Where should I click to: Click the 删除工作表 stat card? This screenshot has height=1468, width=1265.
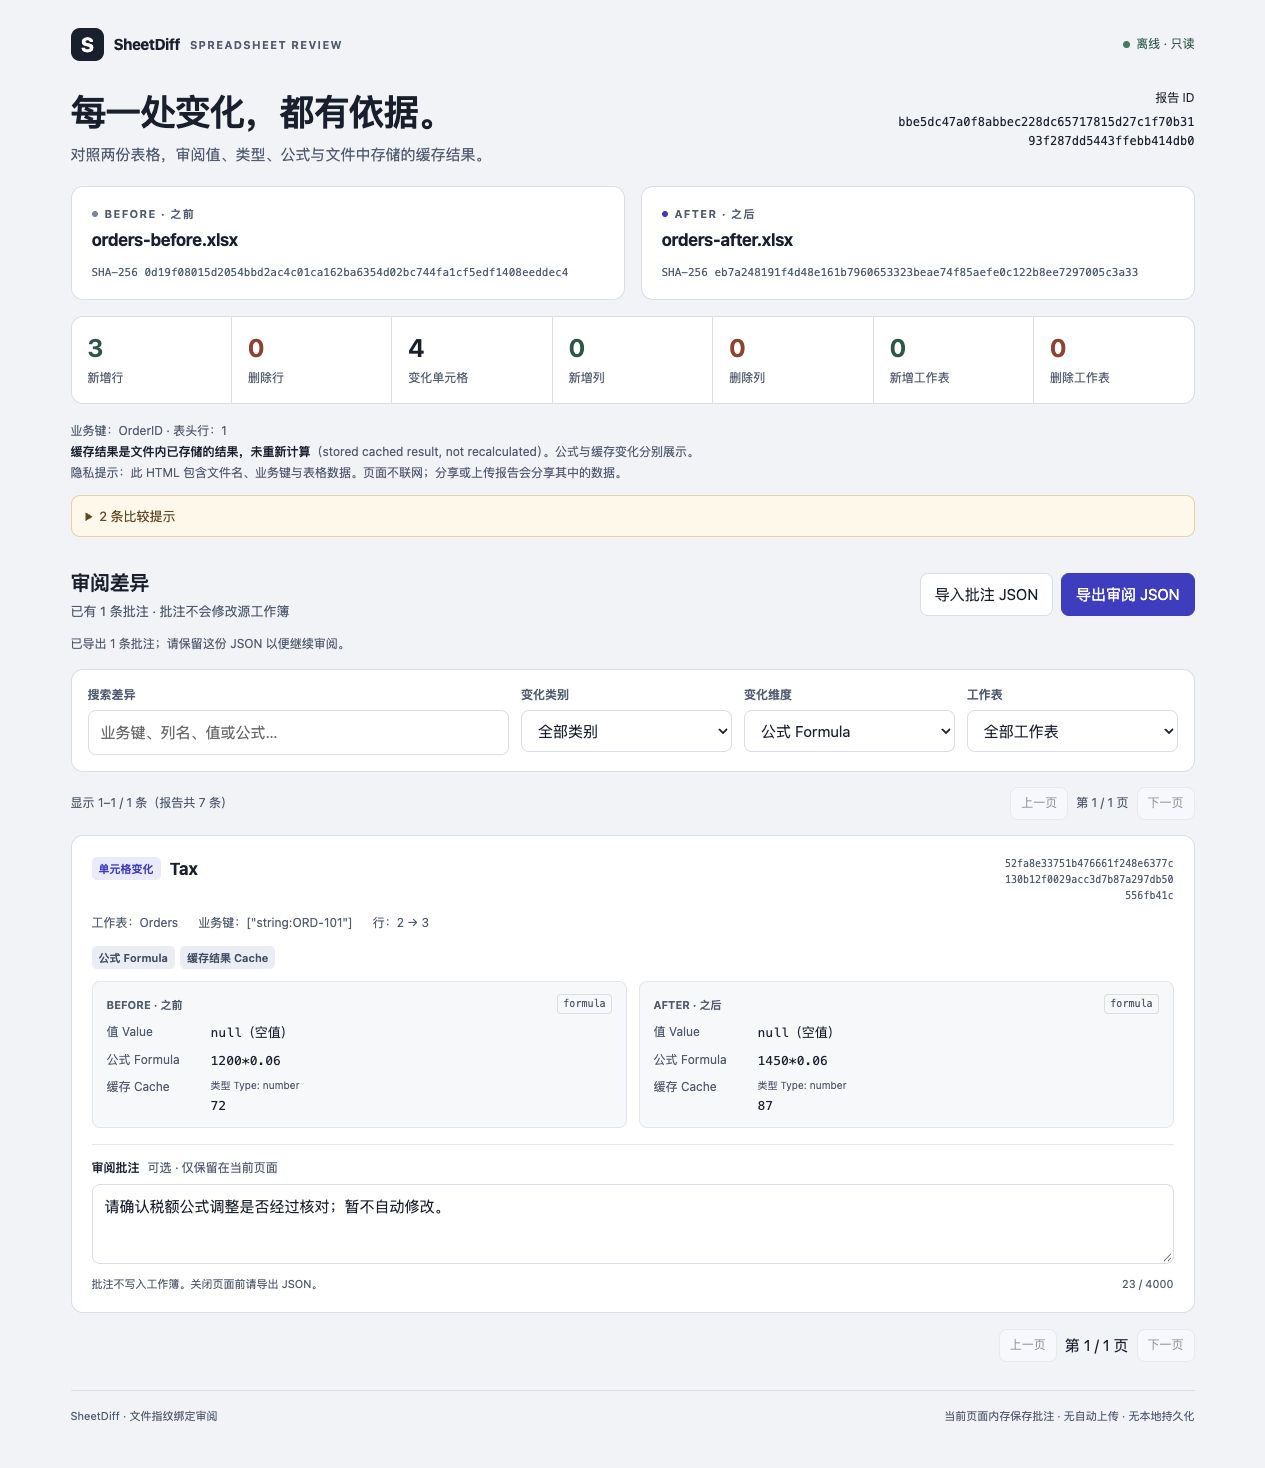click(x=1113, y=360)
